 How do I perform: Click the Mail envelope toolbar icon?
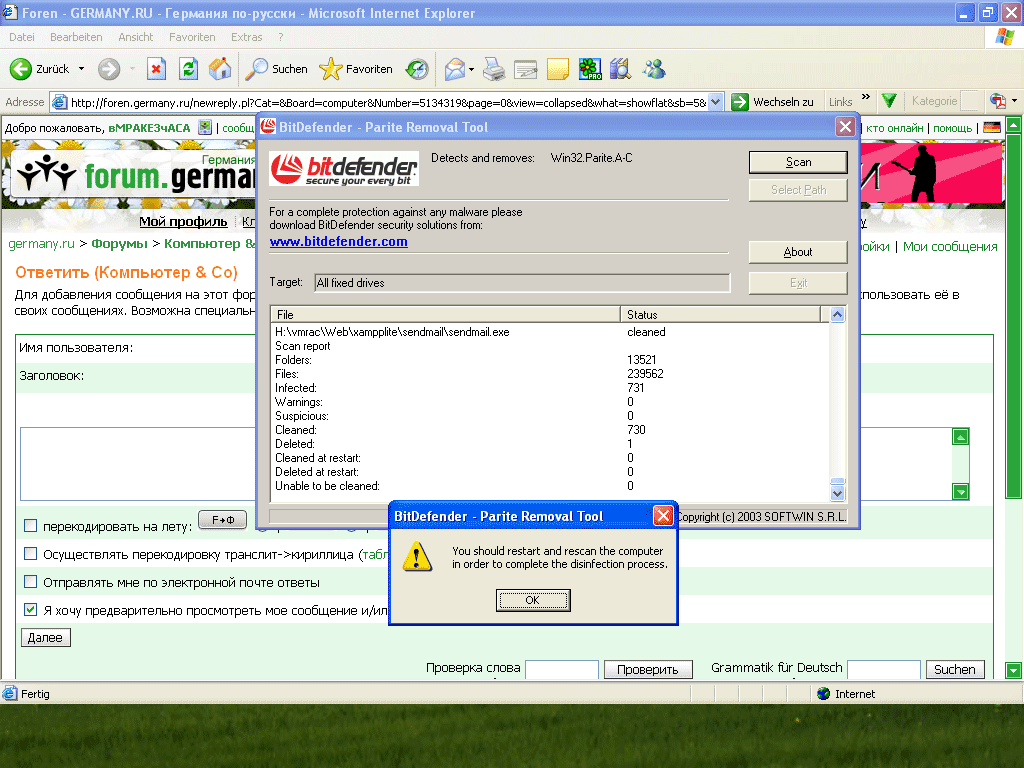tap(455, 69)
